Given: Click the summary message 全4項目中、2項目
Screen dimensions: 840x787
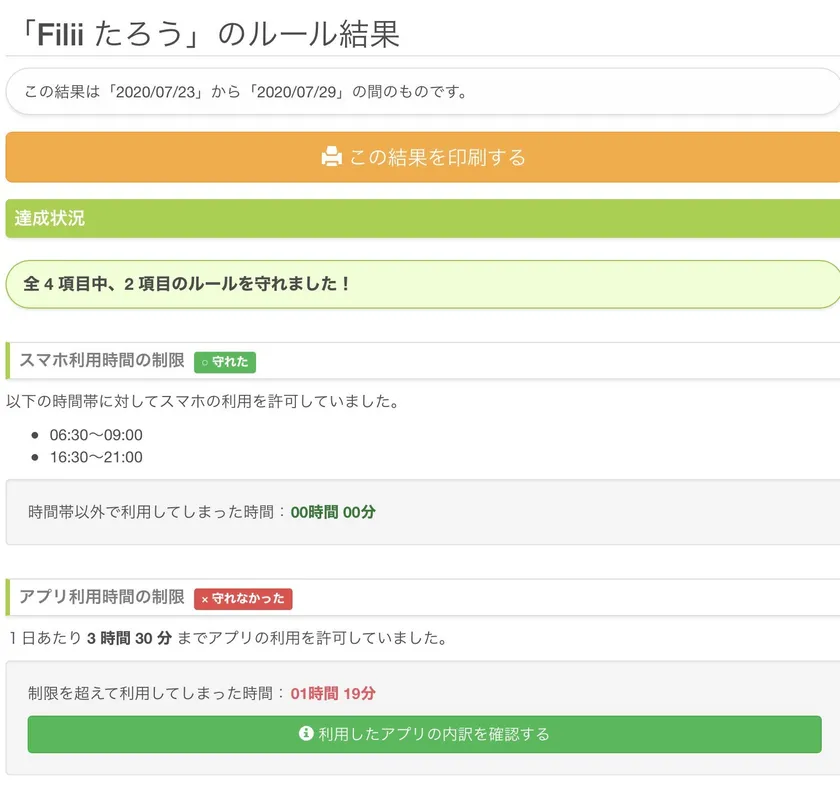Looking at the screenshot, I should click(187, 284).
